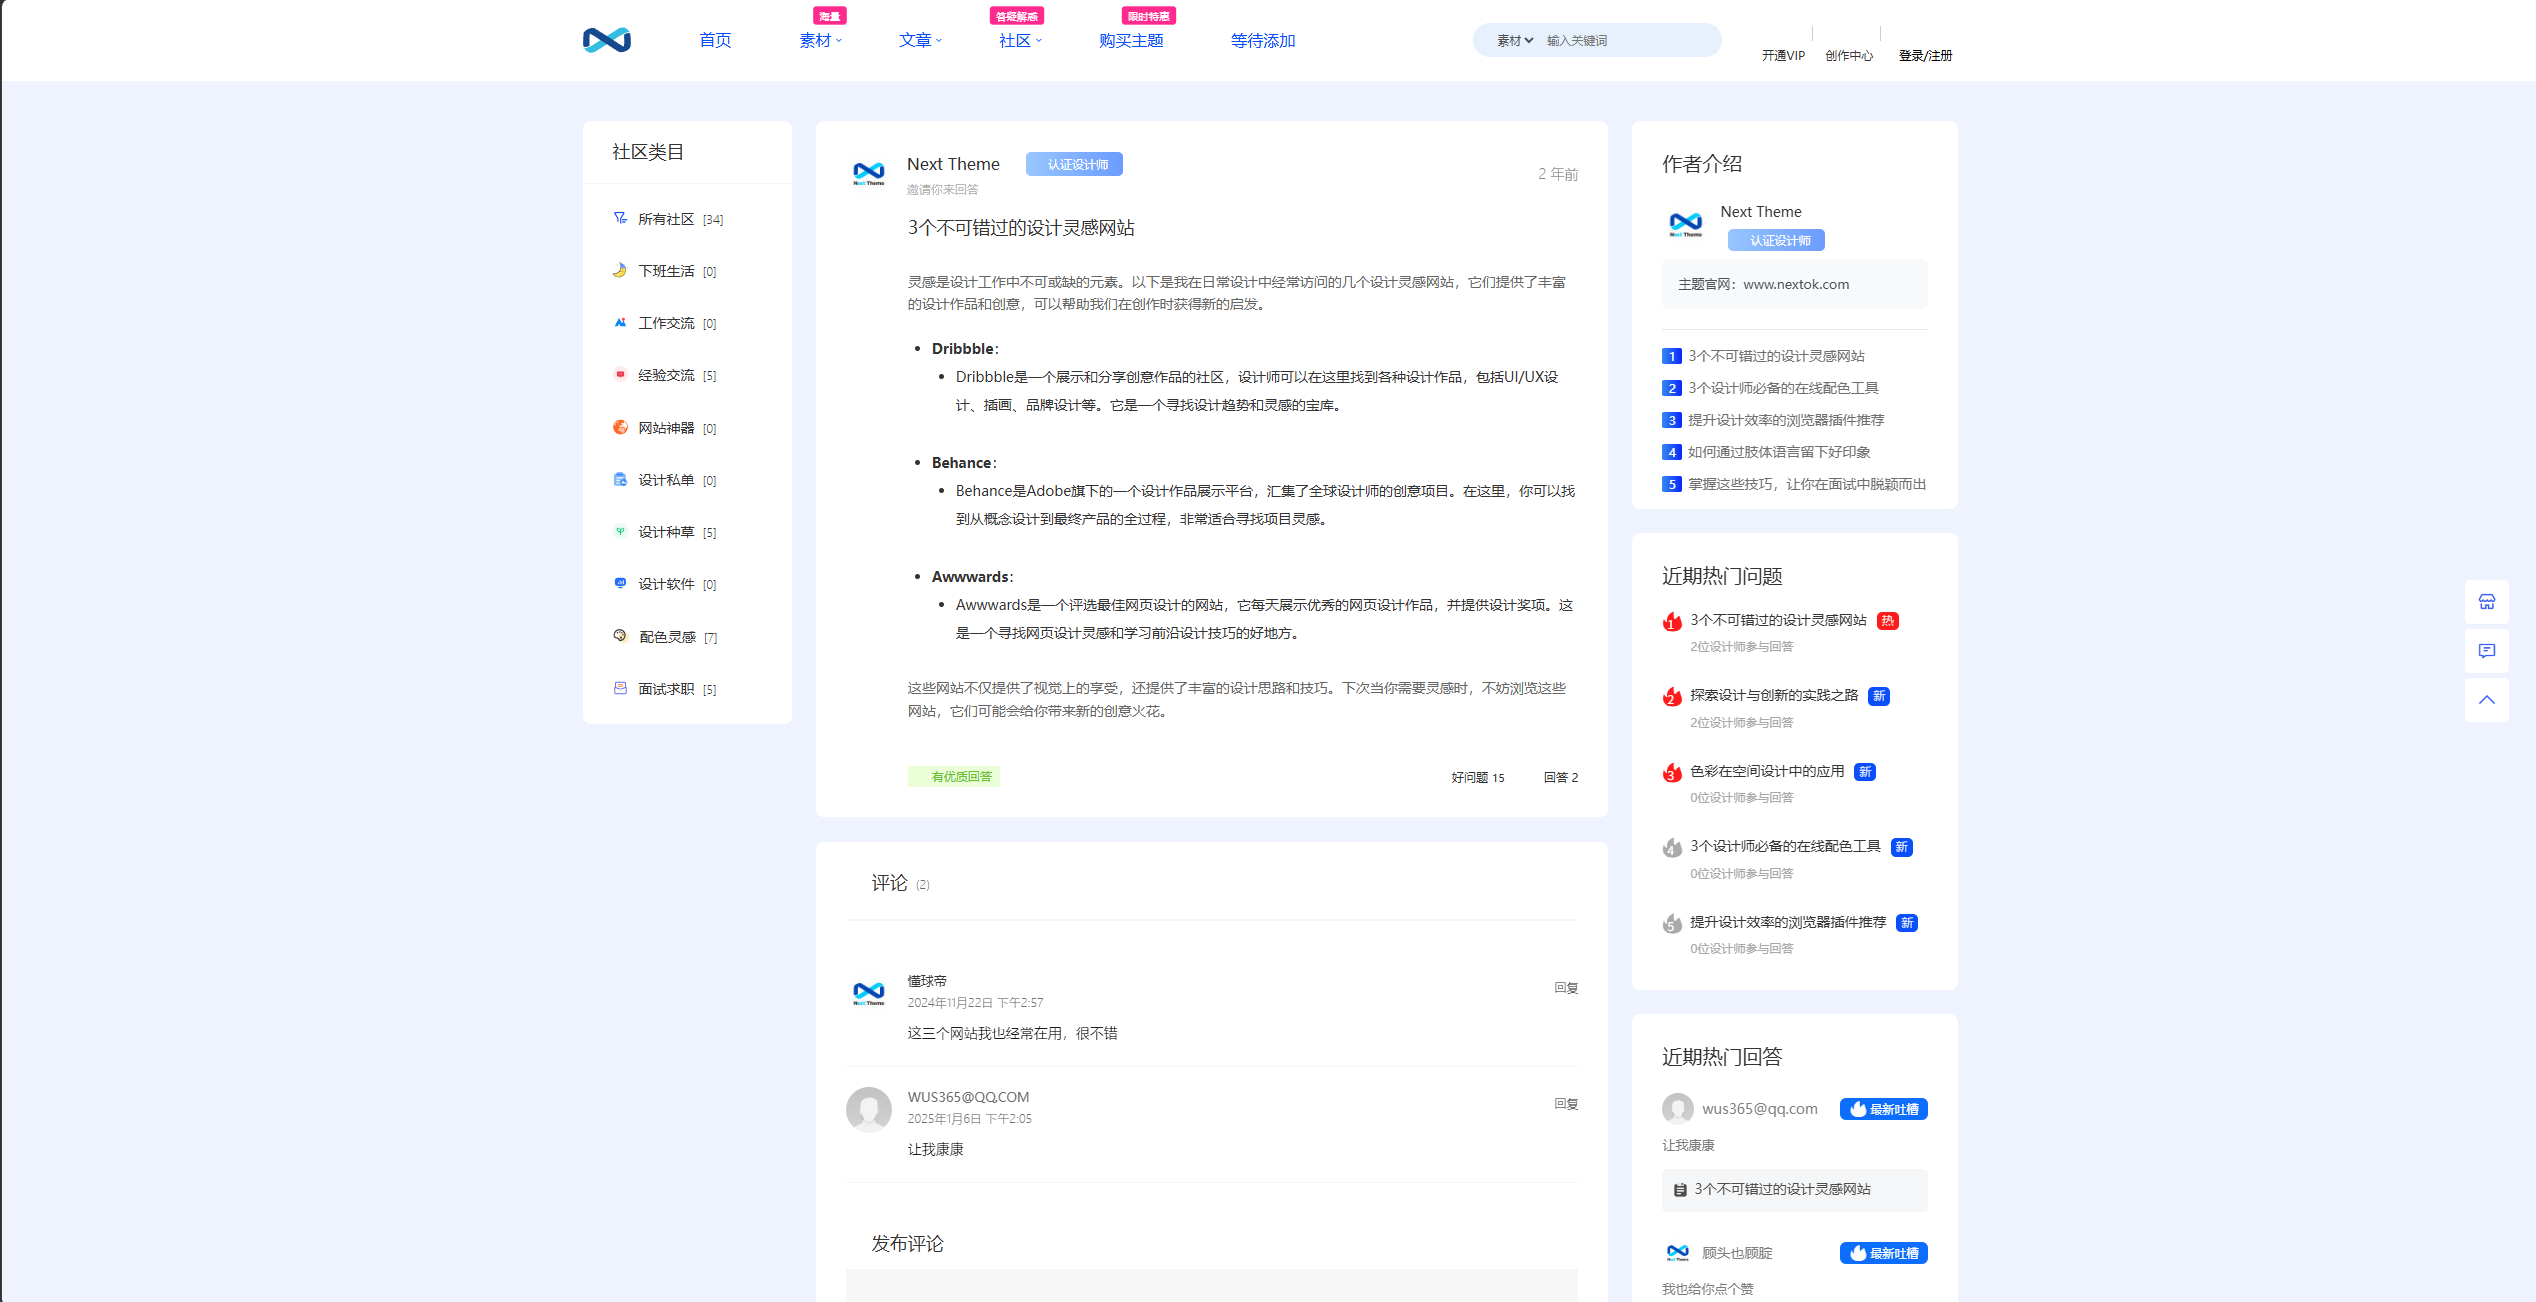
Task: Open author article 如何通过肢体语言留下好印象
Action: 1779,452
